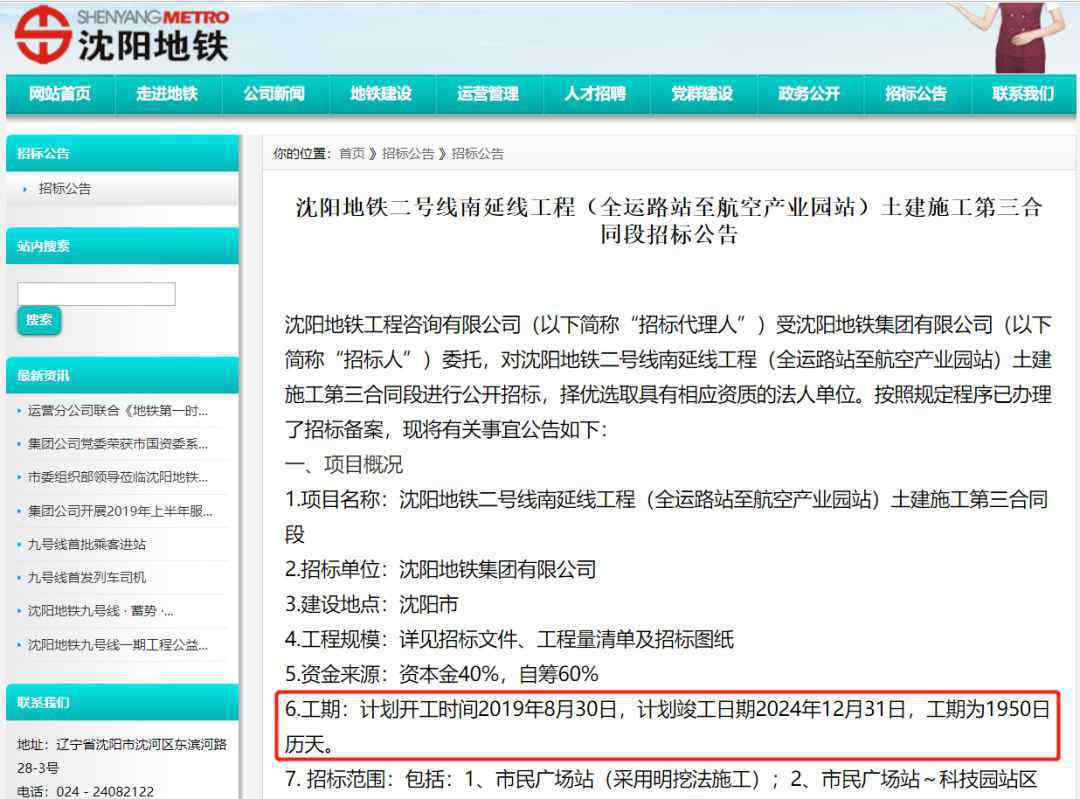Image resolution: width=1080 pixels, height=799 pixels.
Task: Open the 运营管理 menu item
Action: click(488, 94)
